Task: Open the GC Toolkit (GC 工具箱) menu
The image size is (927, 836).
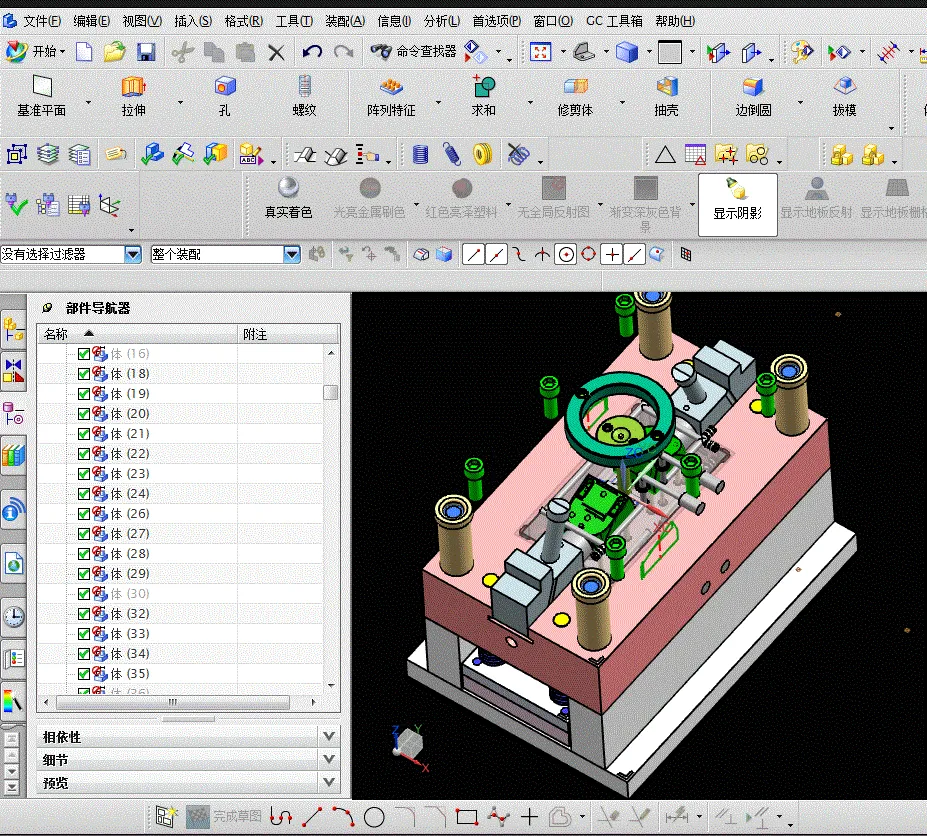Action: pyautogui.click(x=614, y=21)
